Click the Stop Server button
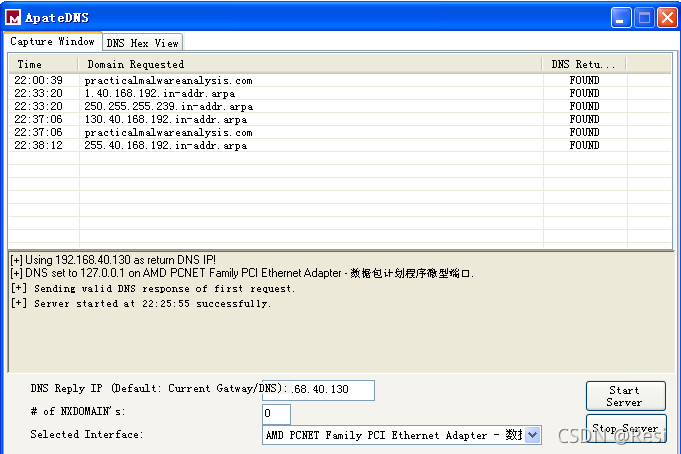This screenshot has width=681, height=454. (x=625, y=428)
